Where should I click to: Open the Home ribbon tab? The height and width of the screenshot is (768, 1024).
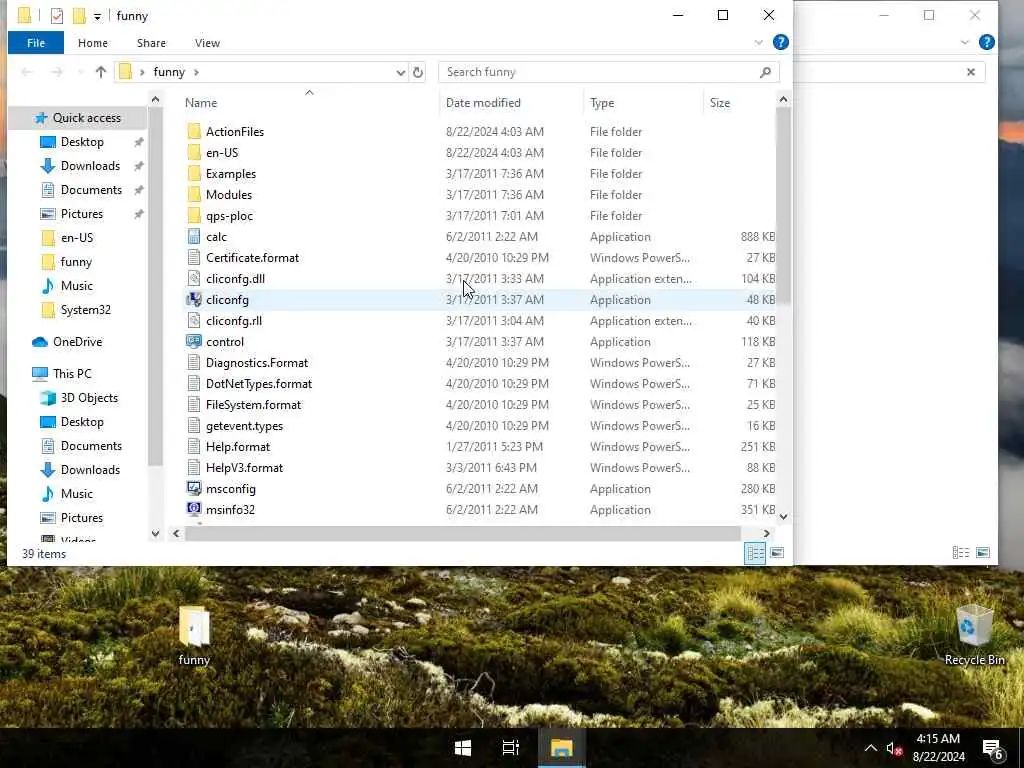click(93, 43)
